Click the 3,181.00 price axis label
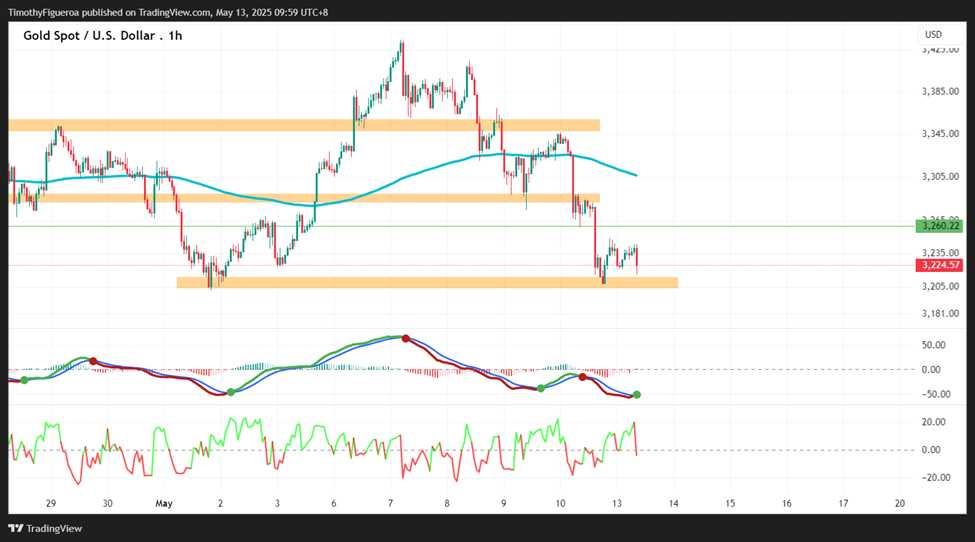This screenshot has width=975, height=542. [940, 313]
